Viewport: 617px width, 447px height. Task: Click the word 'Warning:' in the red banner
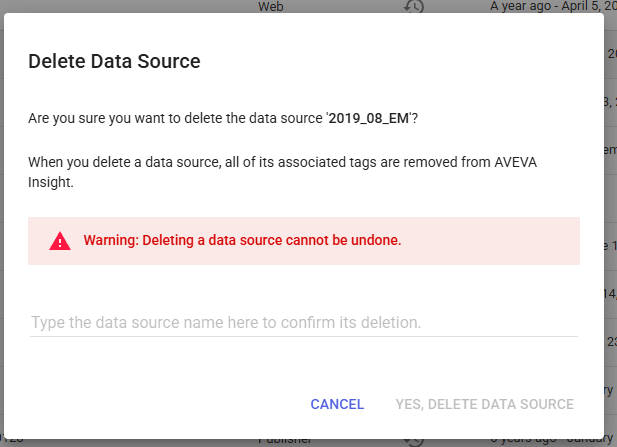pyautogui.click(x=111, y=240)
